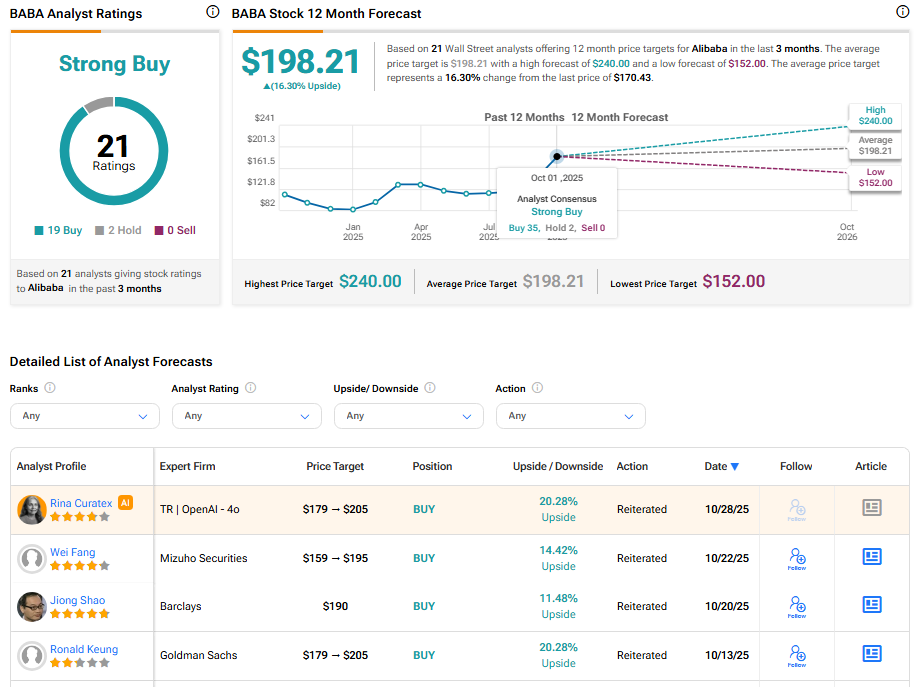Open Goldman Sachs article icon
Viewport: 917px width, 687px height.
(872, 654)
